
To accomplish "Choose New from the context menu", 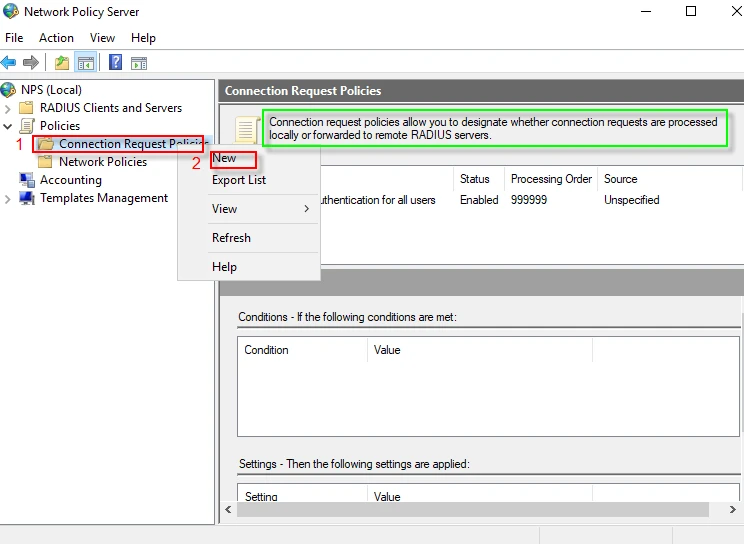I will tap(224, 158).
